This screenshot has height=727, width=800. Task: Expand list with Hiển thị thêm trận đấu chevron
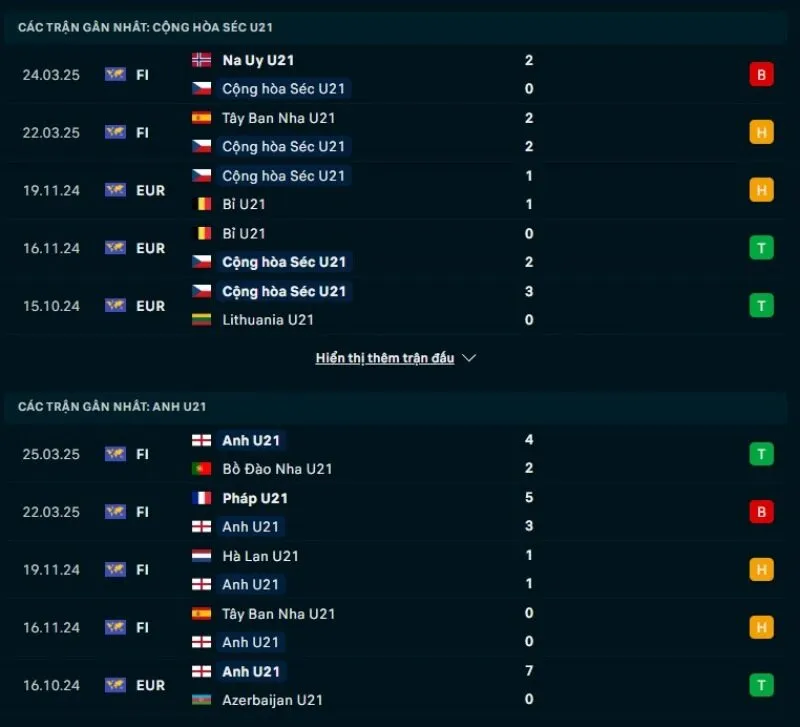470,358
